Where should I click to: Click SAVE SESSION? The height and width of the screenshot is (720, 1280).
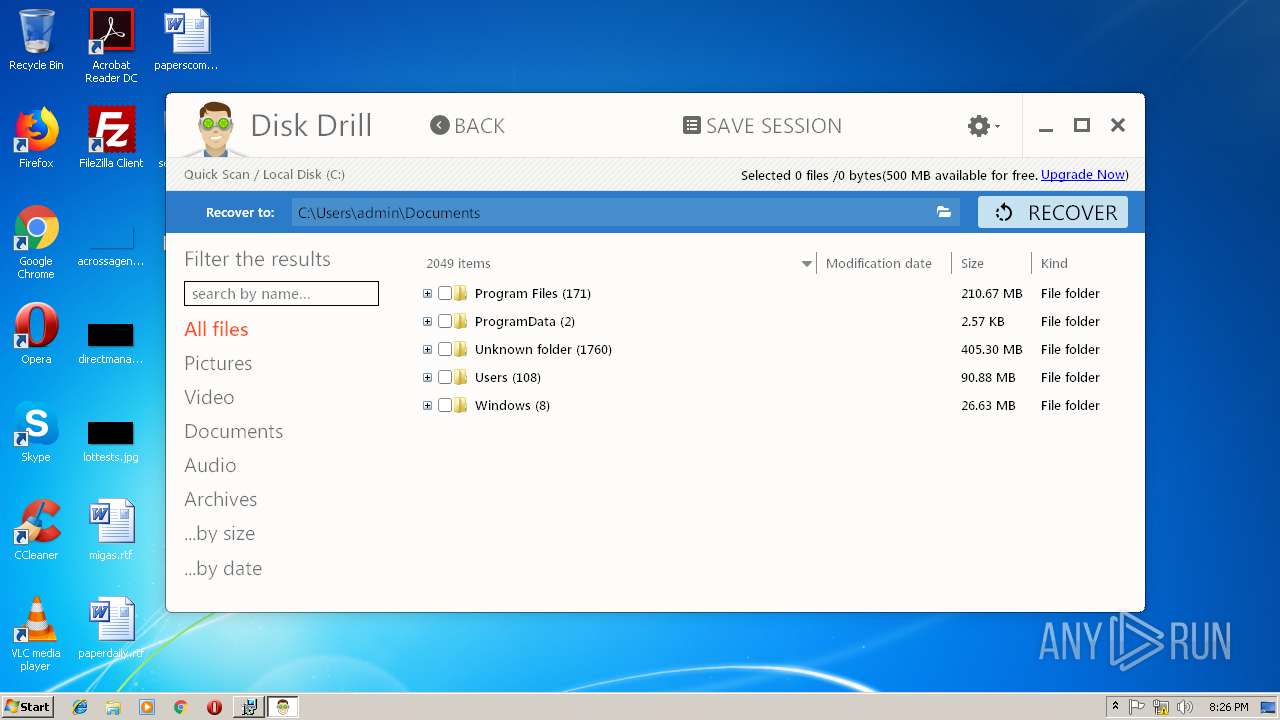tap(762, 125)
